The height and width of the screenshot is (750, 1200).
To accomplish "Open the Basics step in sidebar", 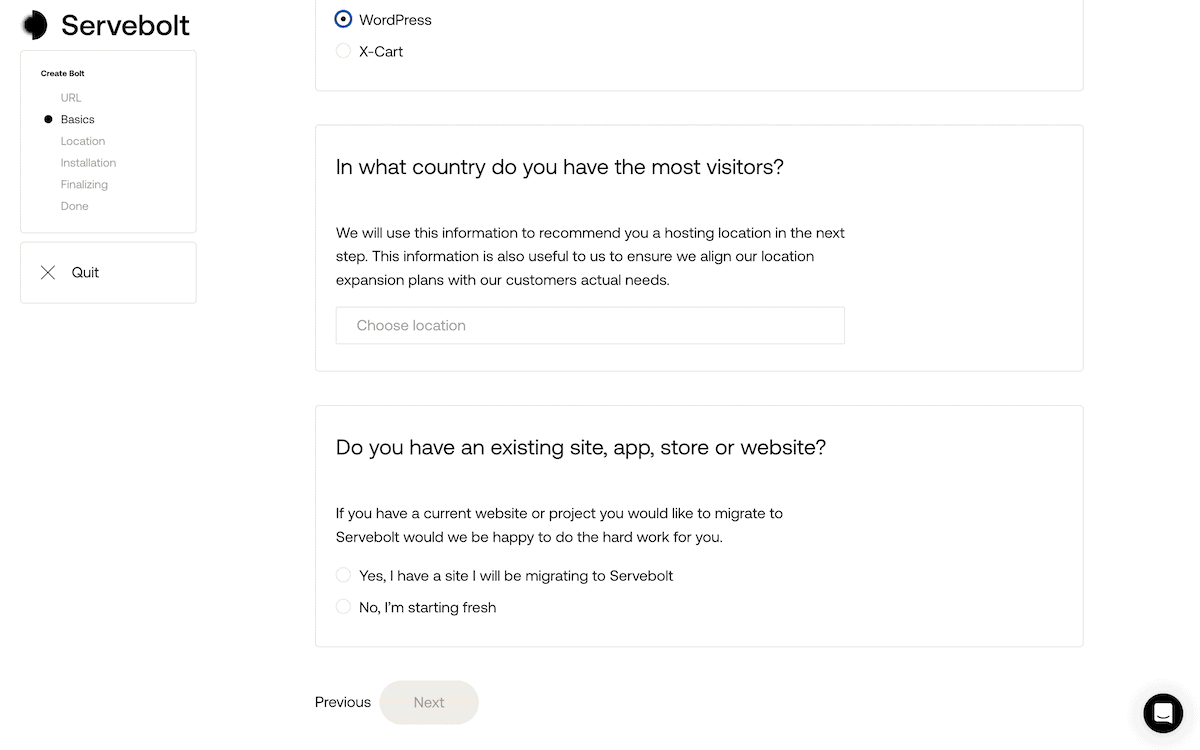I will point(78,119).
